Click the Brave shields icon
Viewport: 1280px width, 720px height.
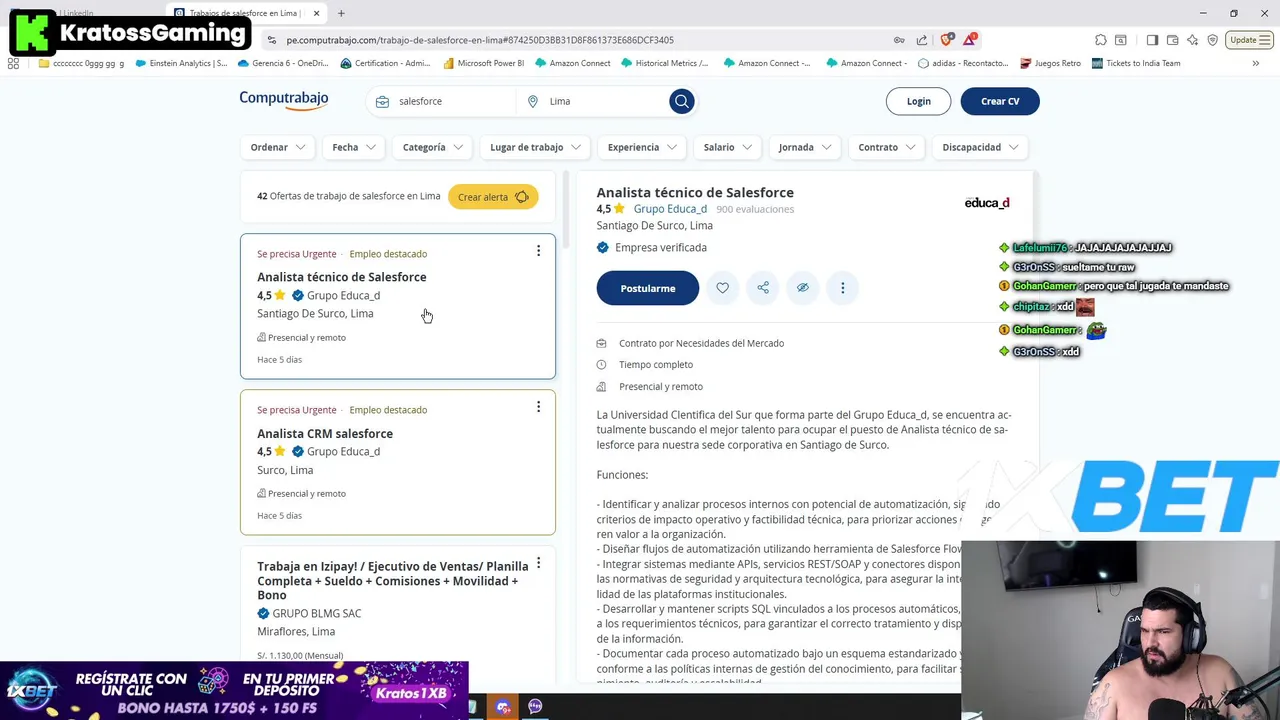click(946, 40)
